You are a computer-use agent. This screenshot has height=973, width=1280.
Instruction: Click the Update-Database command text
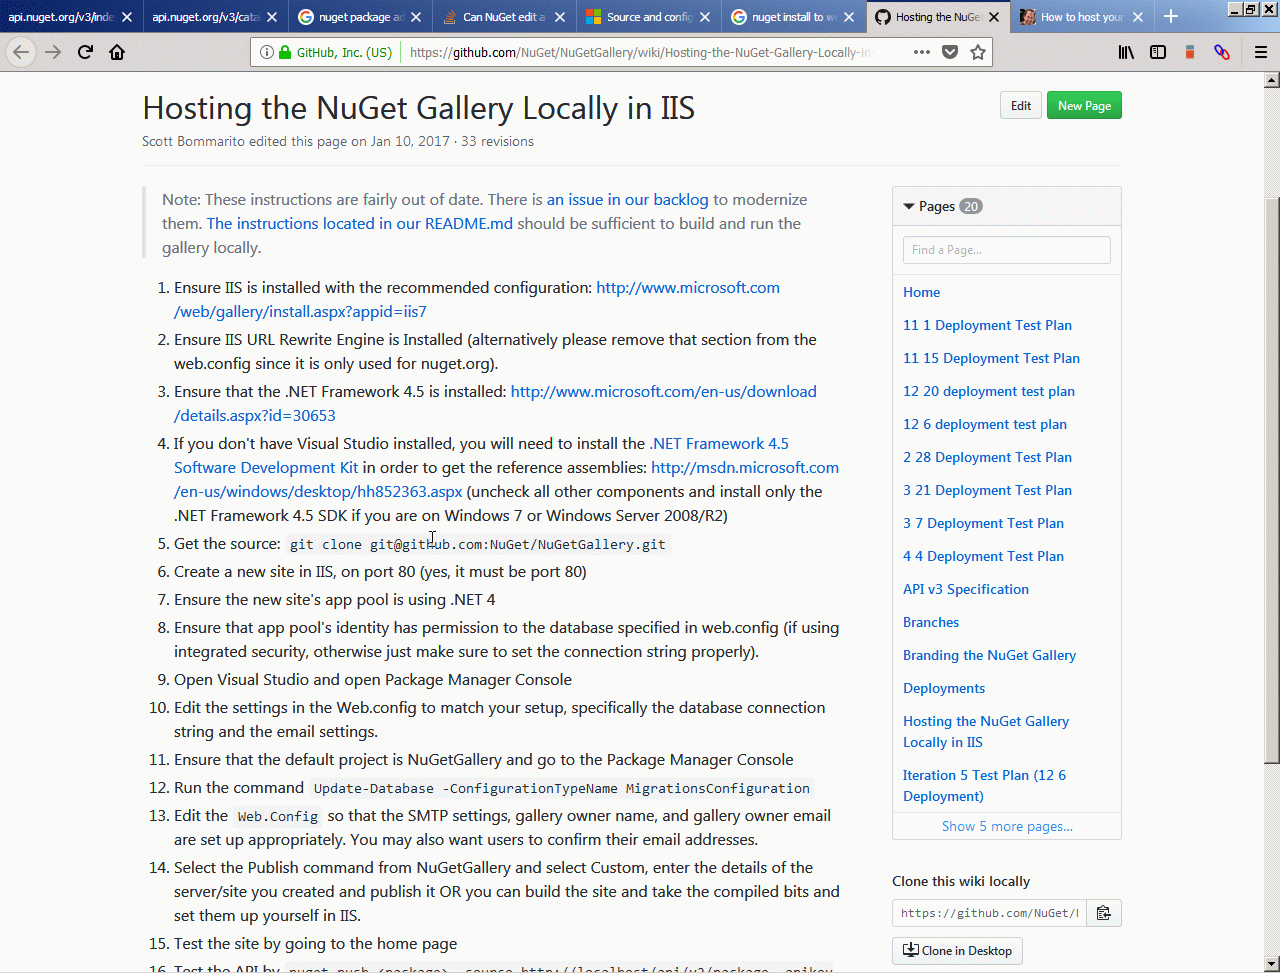[562, 788]
